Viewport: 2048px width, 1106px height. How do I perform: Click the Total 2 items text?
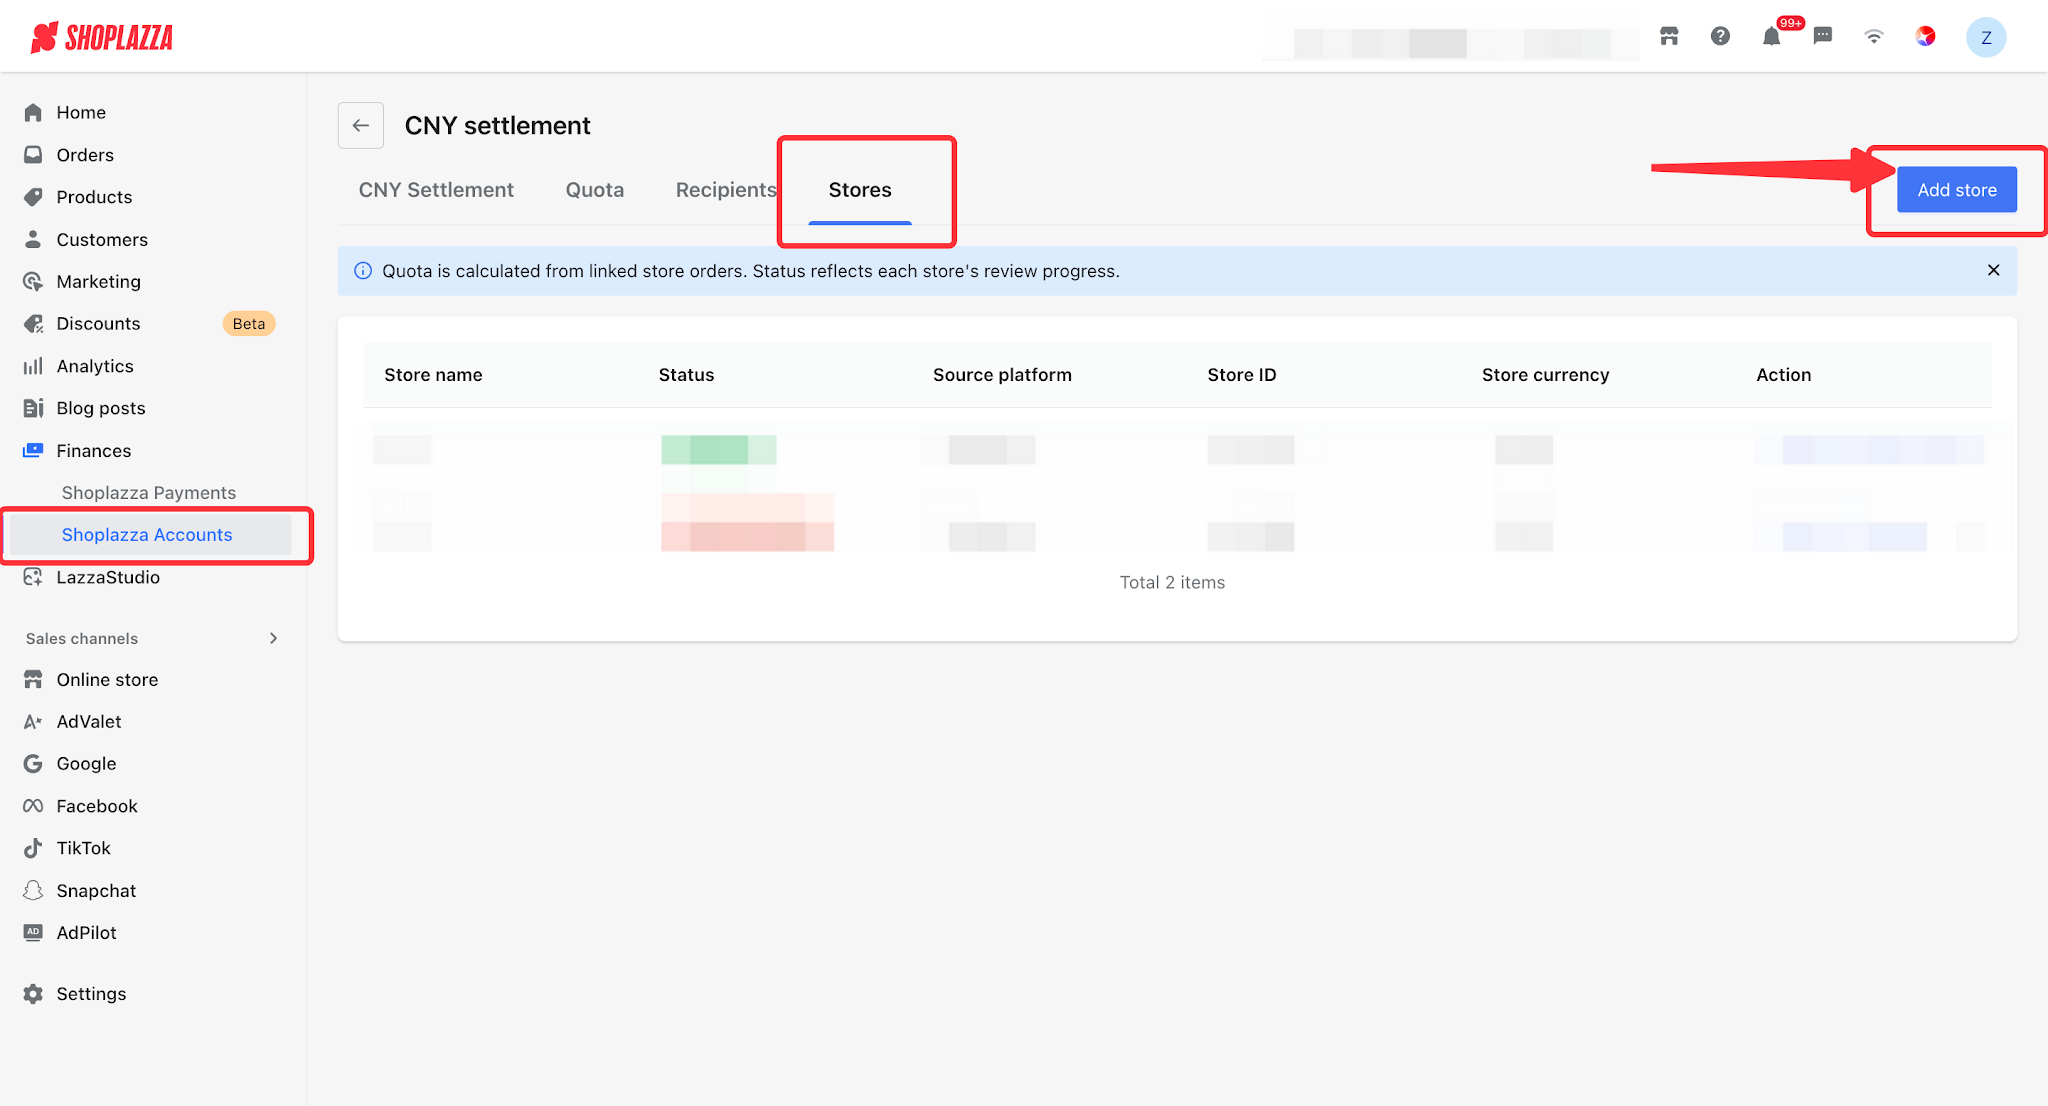(1172, 583)
